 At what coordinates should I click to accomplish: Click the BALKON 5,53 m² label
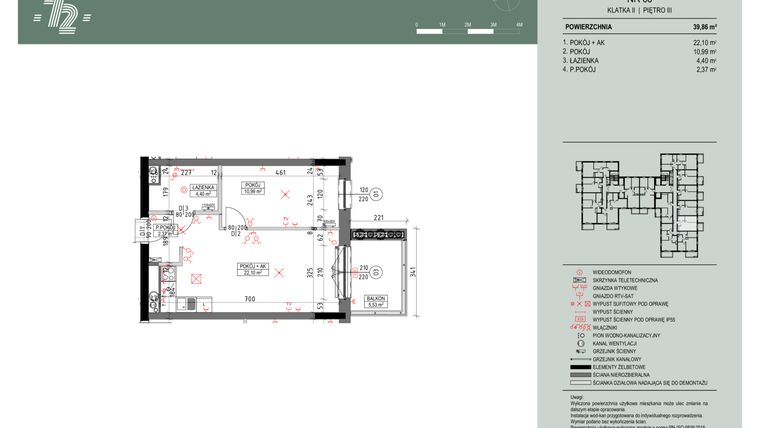click(x=376, y=301)
